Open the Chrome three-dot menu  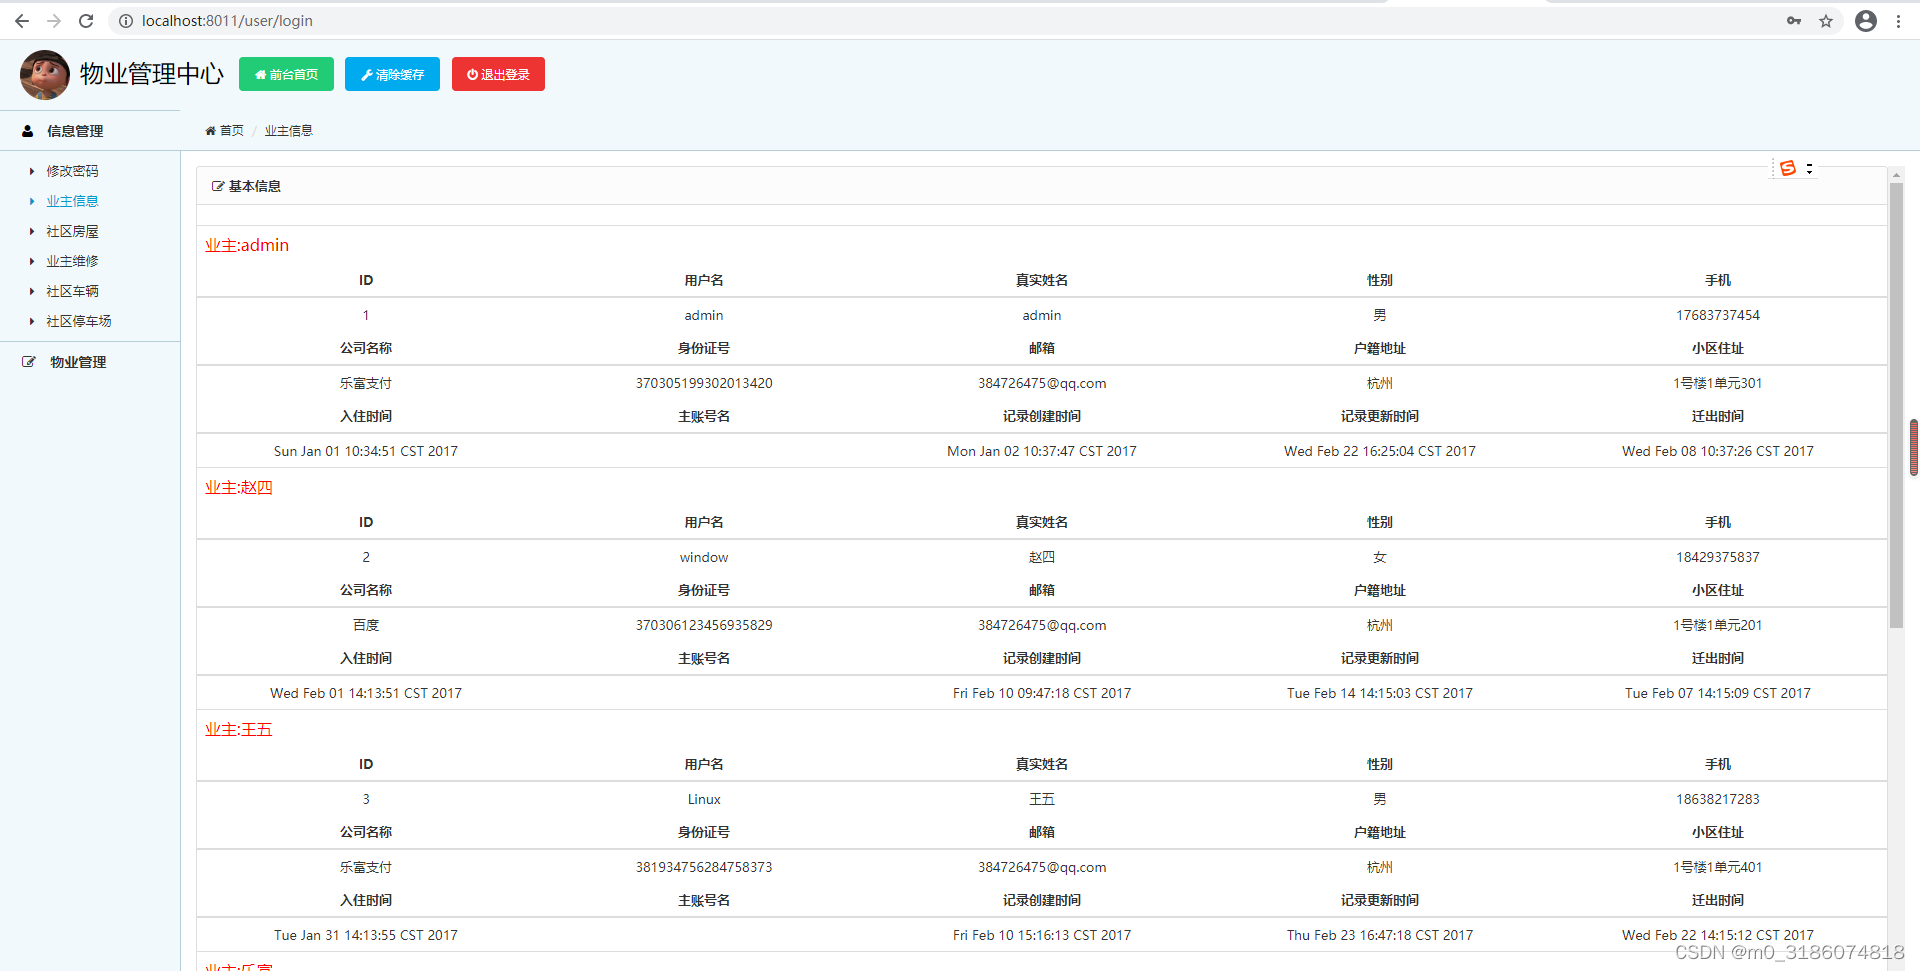(x=1900, y=20)
